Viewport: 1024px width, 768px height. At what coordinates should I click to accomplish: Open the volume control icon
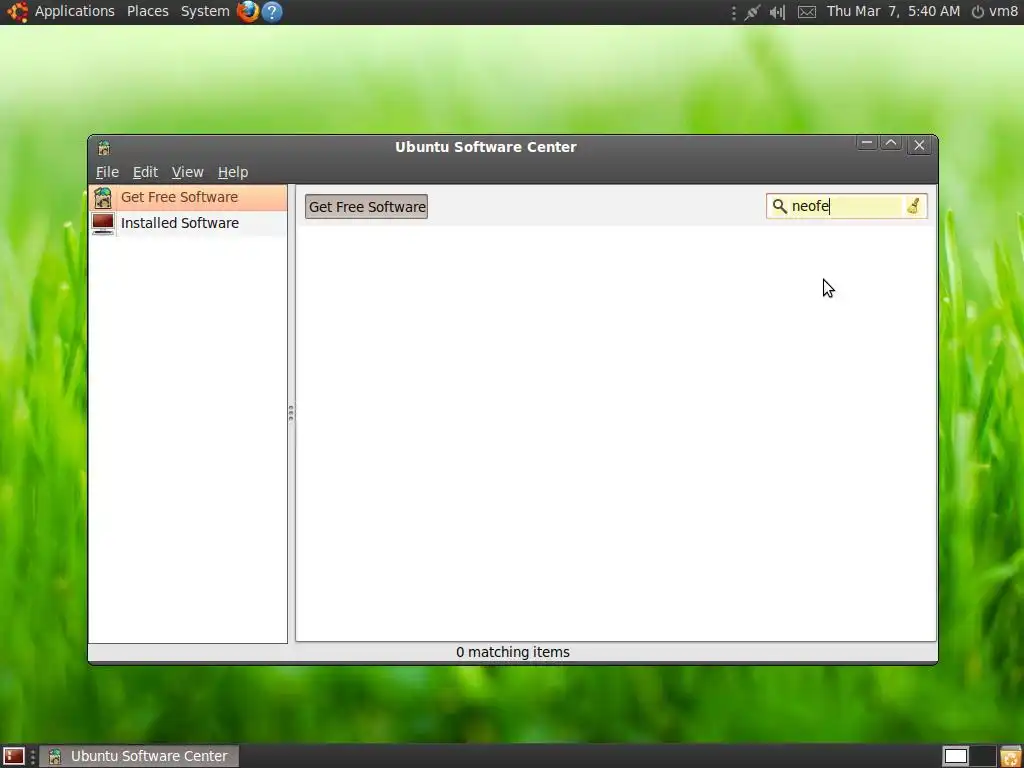click(x=777, y=12)
